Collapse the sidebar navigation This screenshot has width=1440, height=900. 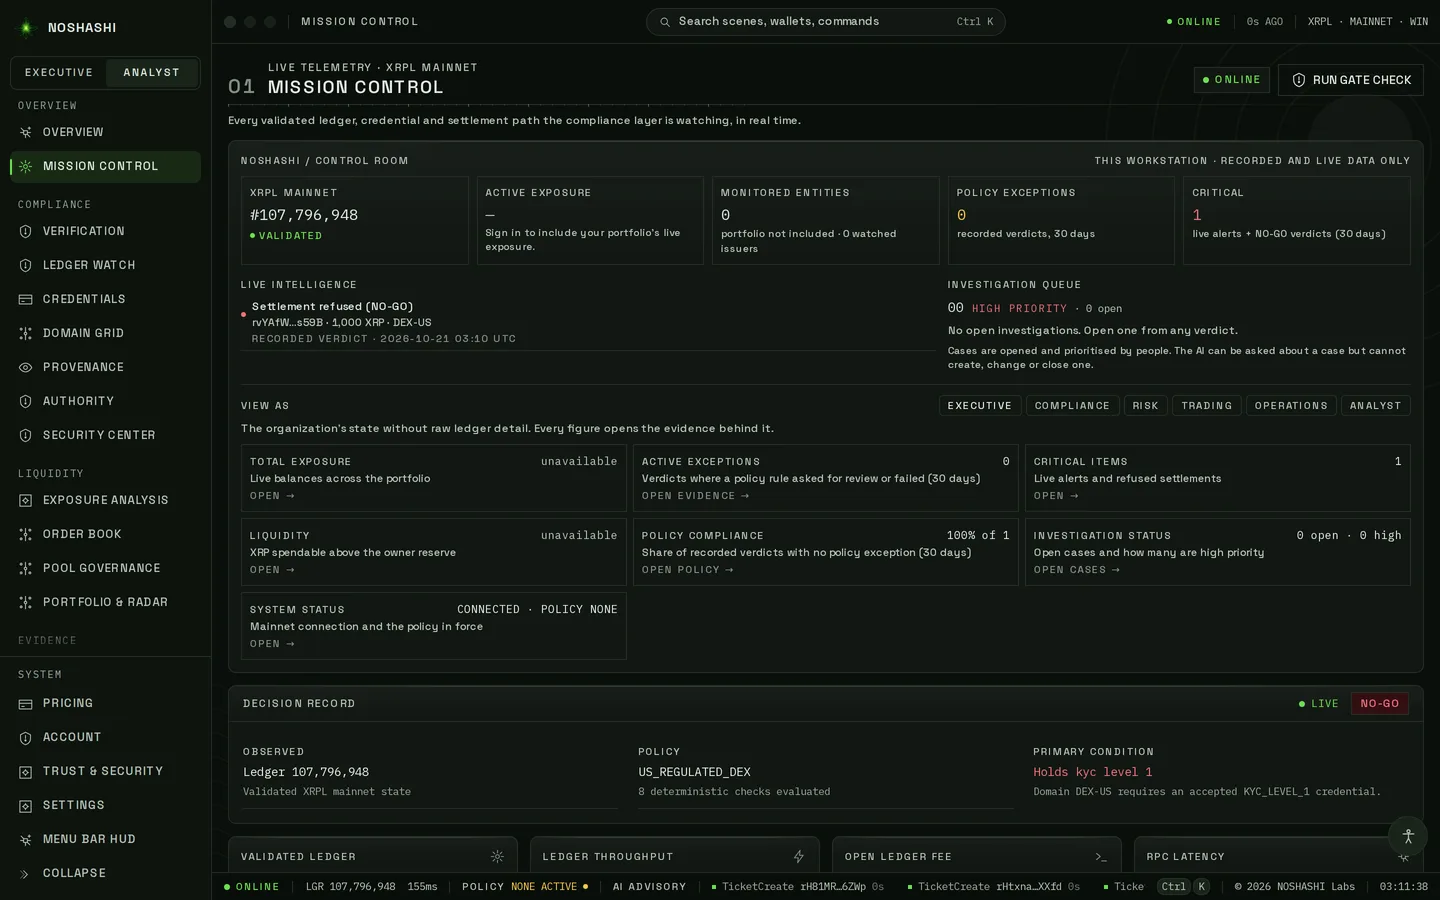105,873
